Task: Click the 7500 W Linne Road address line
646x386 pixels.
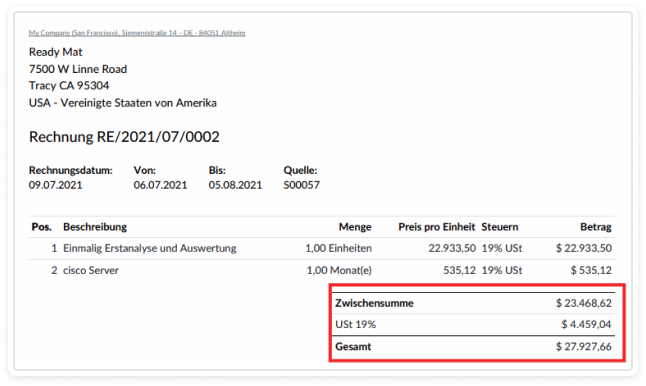Action: pyautogui.click(x=78, y=69)
